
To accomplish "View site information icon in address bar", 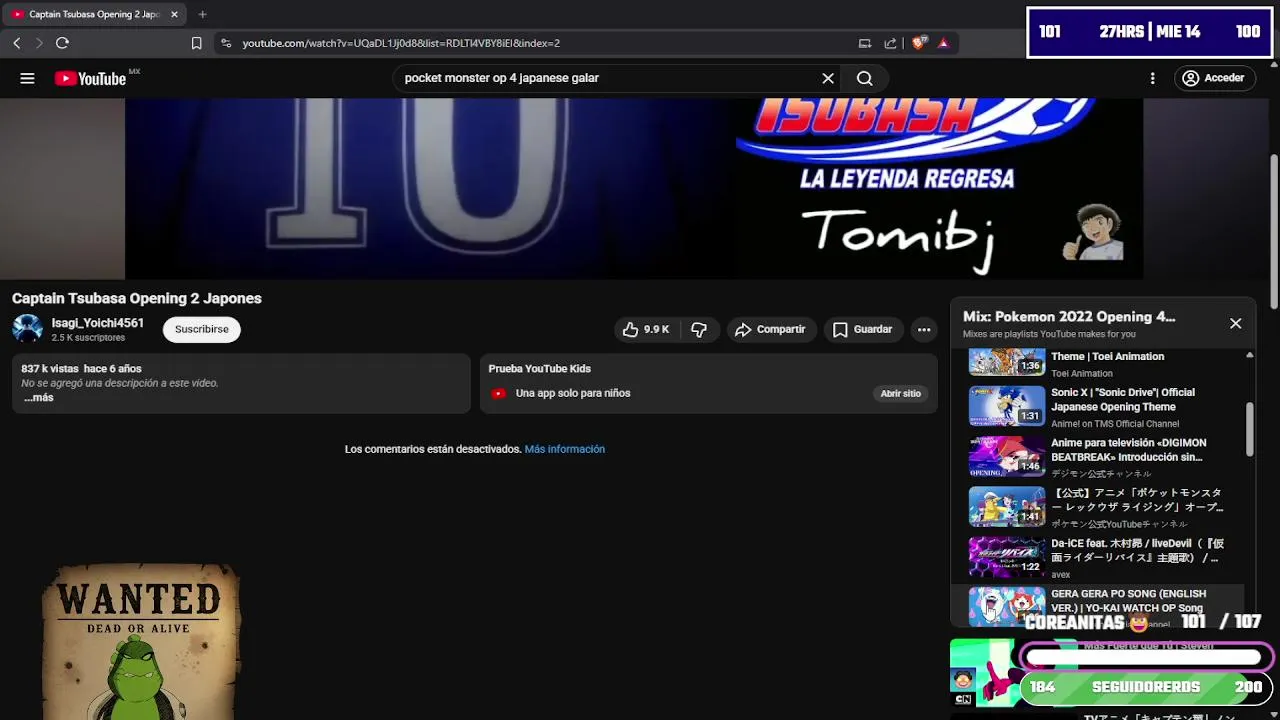I will point(226,43).
